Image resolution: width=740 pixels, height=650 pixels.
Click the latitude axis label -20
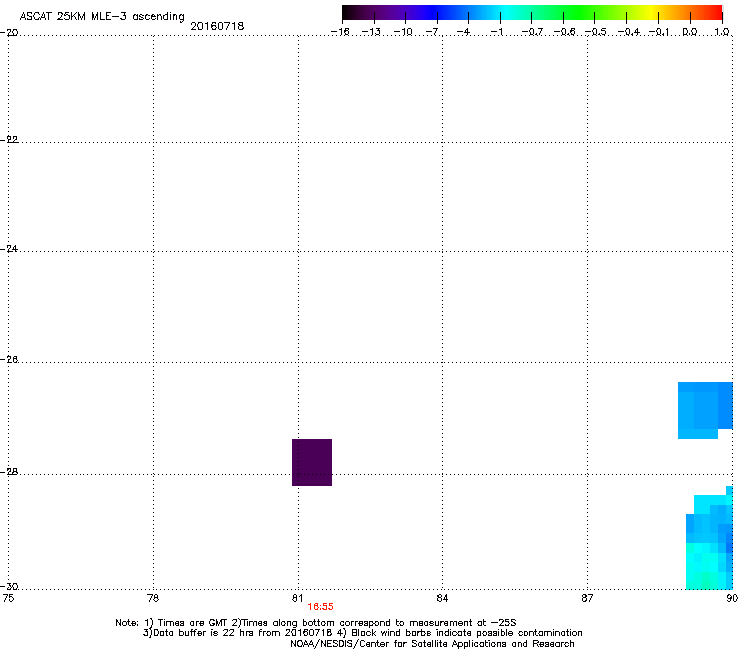pos(9,33)
